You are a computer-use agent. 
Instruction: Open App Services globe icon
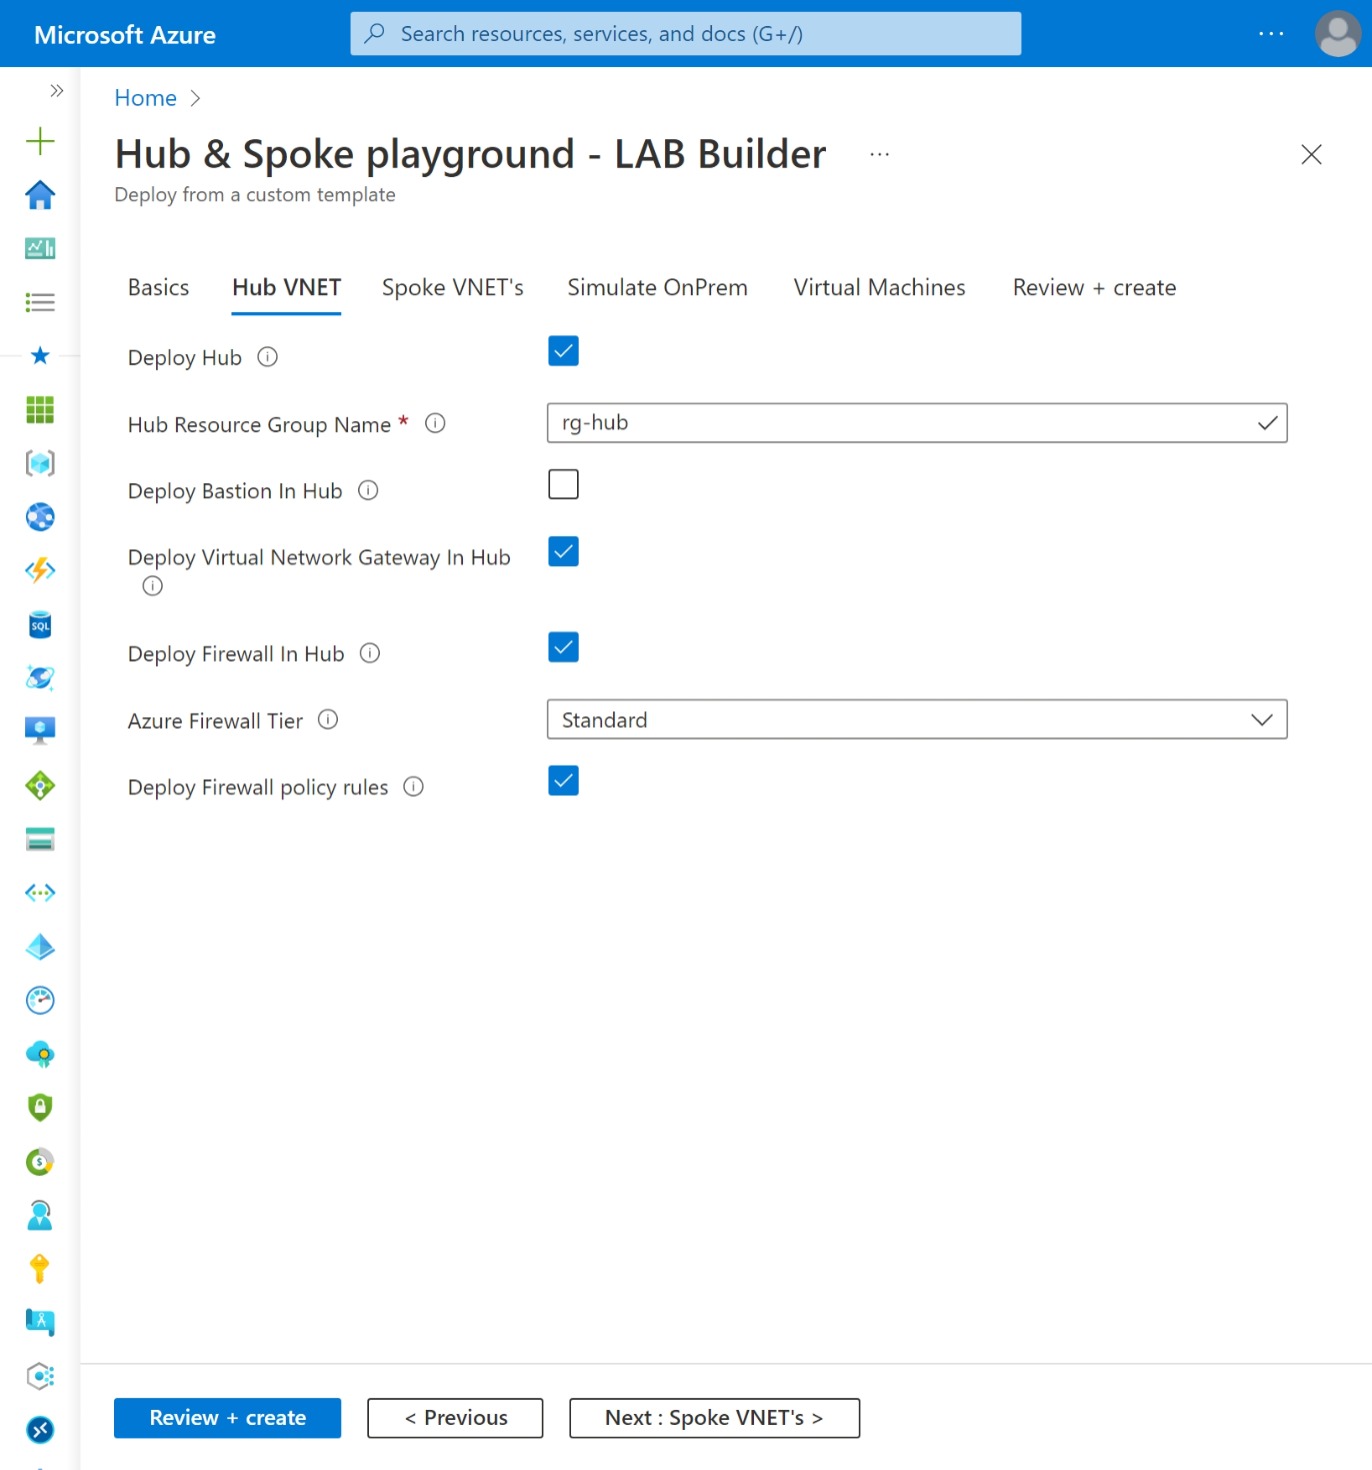[x=40, y=517]
